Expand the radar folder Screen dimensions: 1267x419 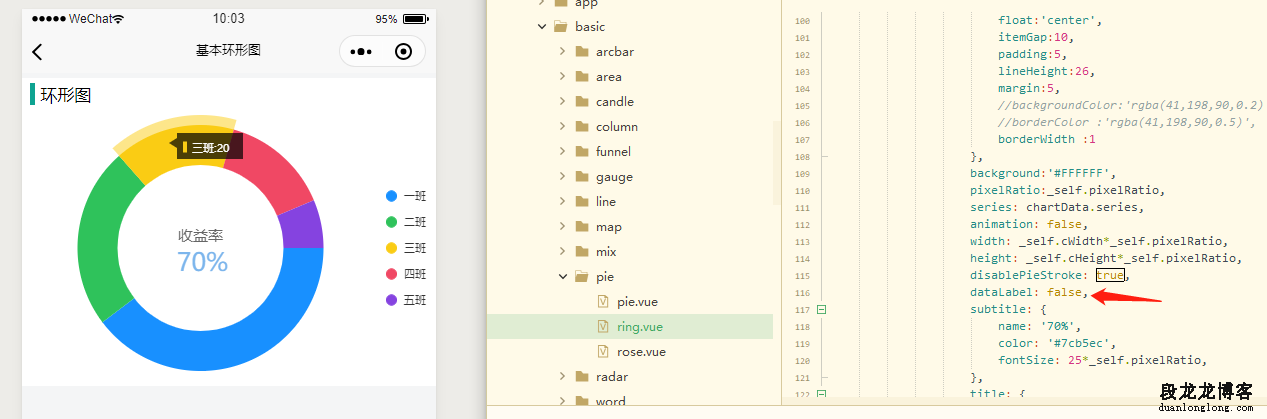(563, 376)
